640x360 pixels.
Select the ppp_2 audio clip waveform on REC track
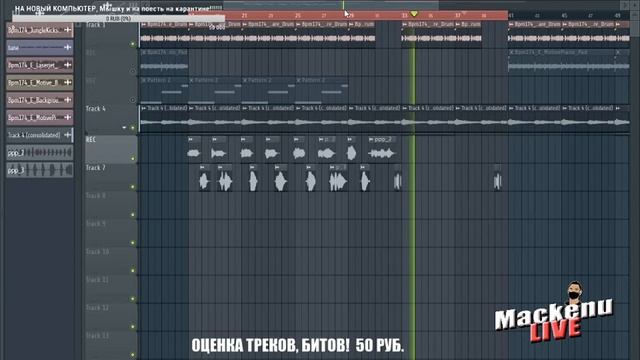[x=382, y=153]
